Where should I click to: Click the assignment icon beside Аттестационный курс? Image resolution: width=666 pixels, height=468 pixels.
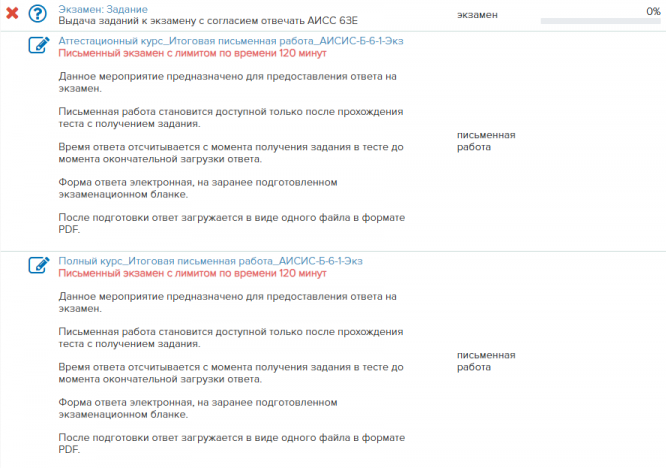[38, 45]
